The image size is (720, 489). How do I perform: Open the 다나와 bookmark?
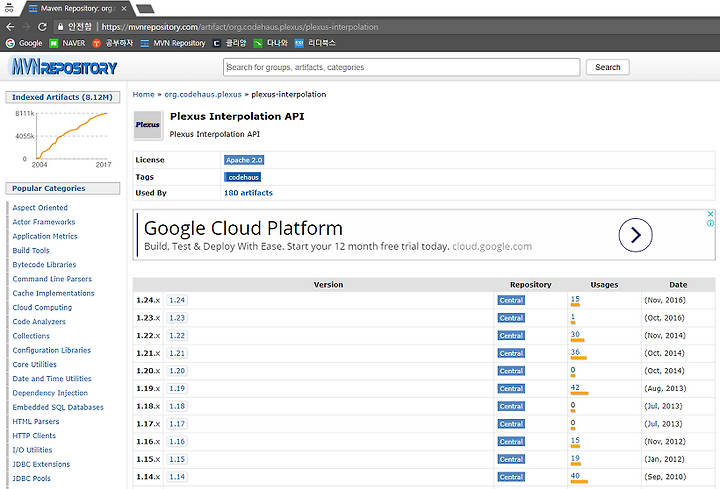coord(270,43)
